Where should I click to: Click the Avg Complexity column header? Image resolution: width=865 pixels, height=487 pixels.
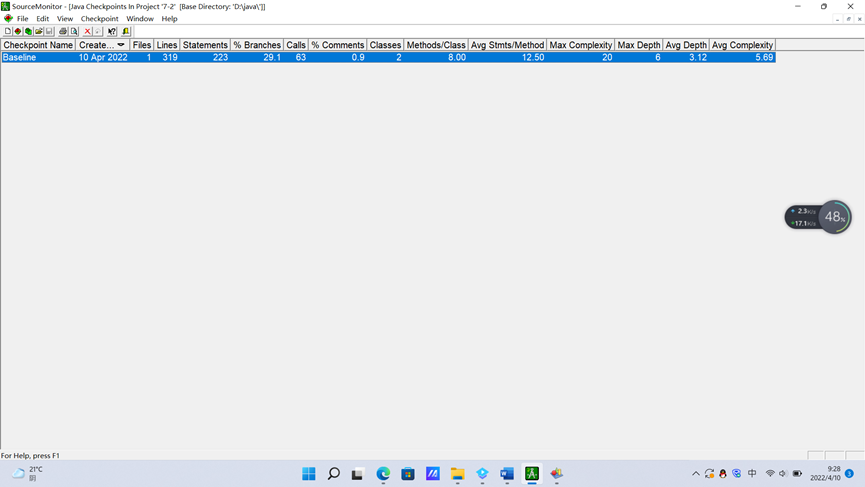click(x=743, y=45)
